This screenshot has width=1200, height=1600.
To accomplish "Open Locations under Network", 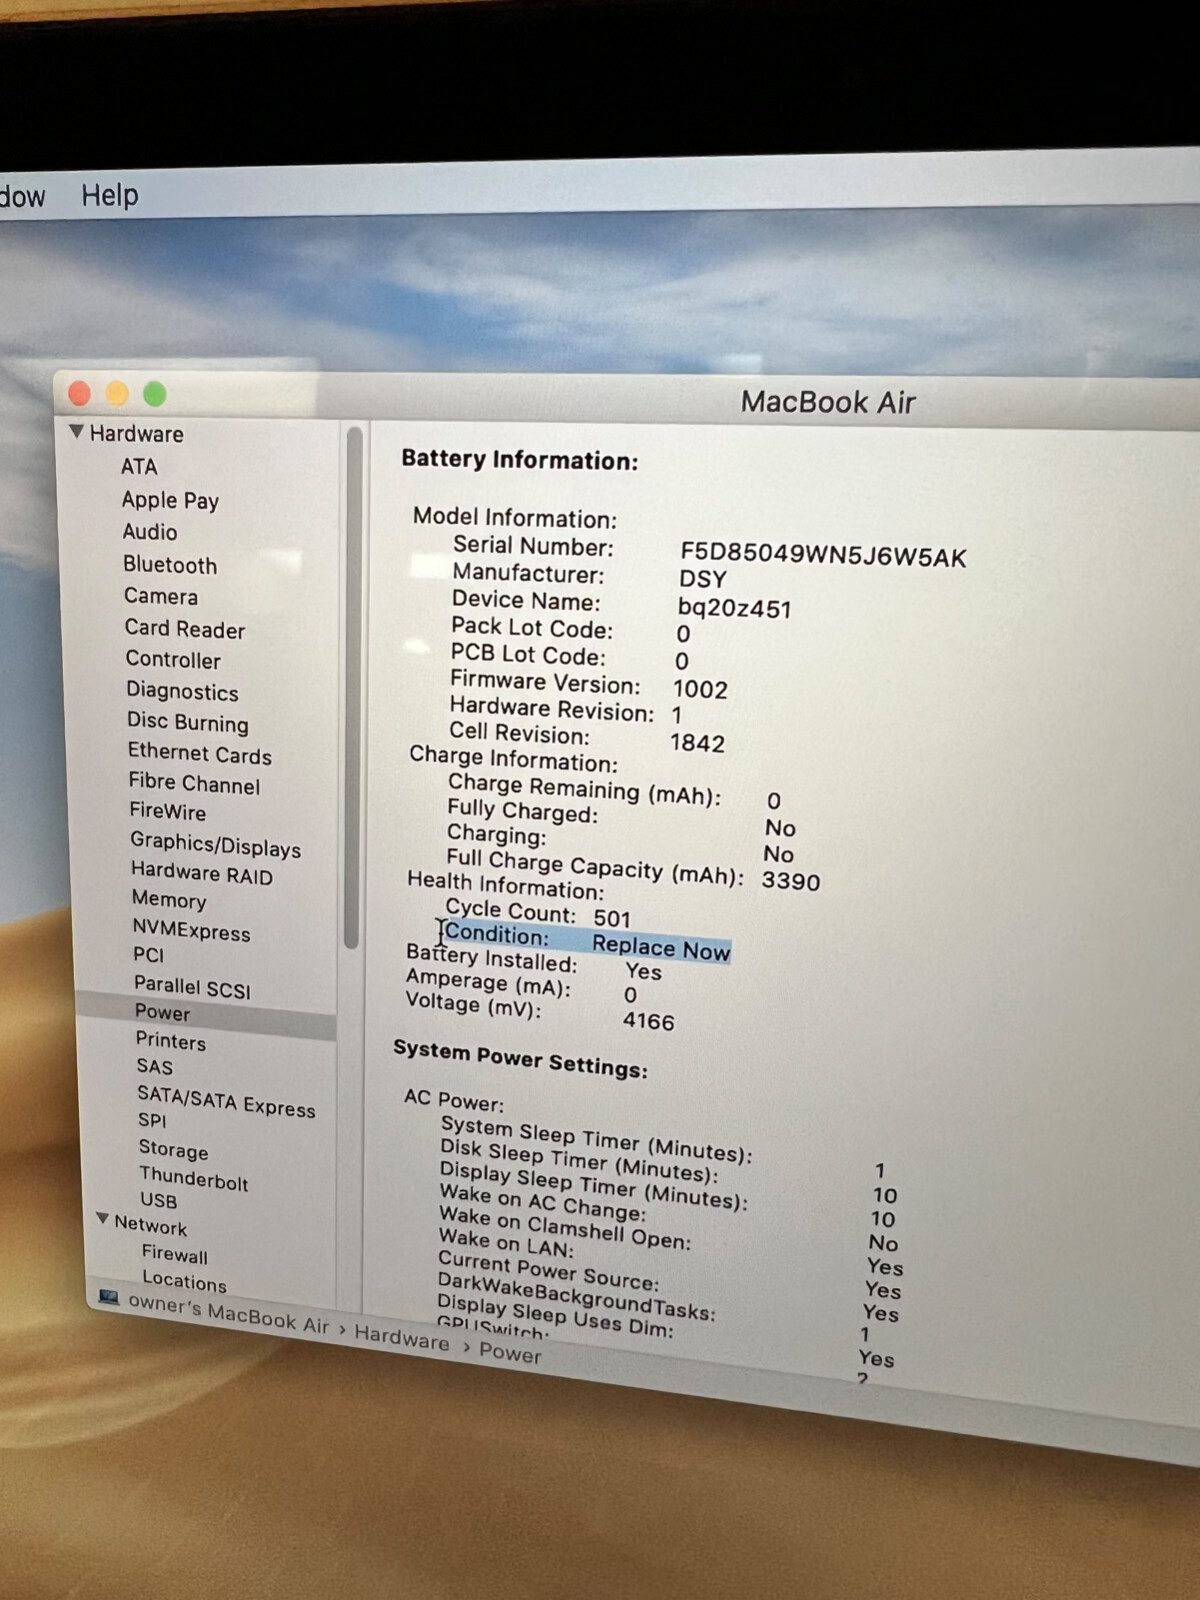I will (184, 1281).
